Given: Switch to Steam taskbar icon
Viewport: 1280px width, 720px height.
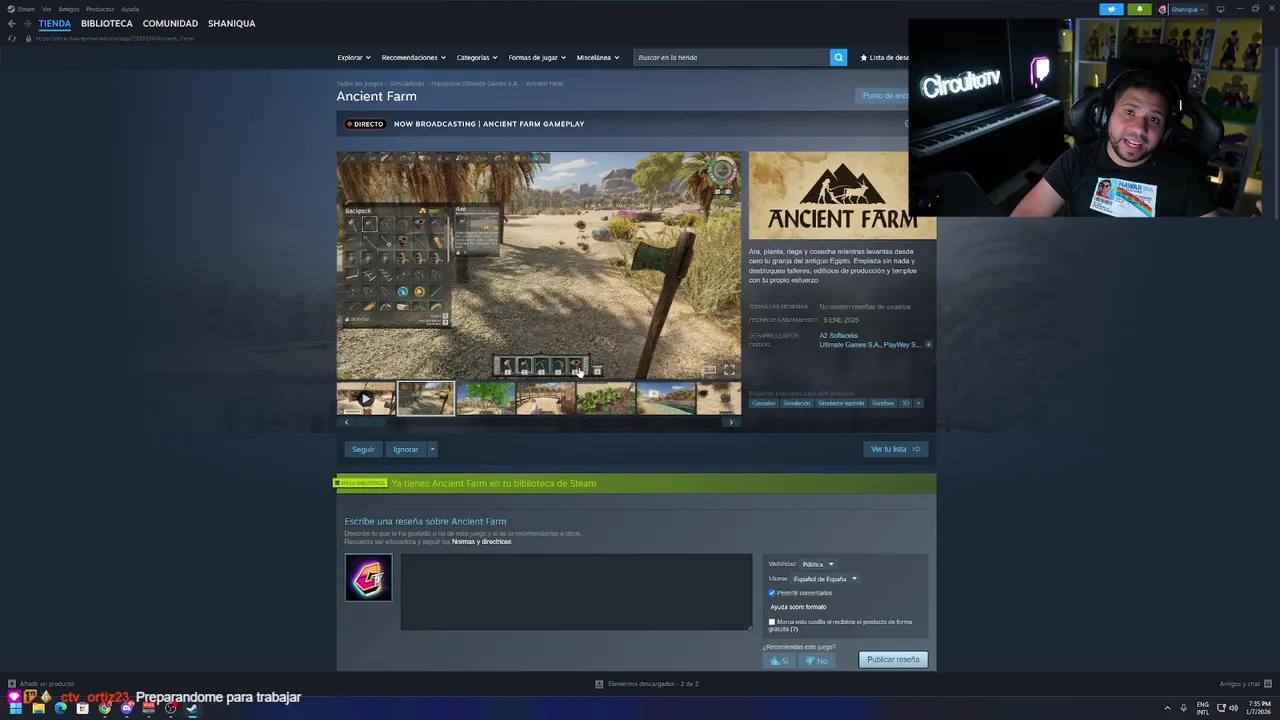Looking at the screenshot, I should tap(192, 708).
